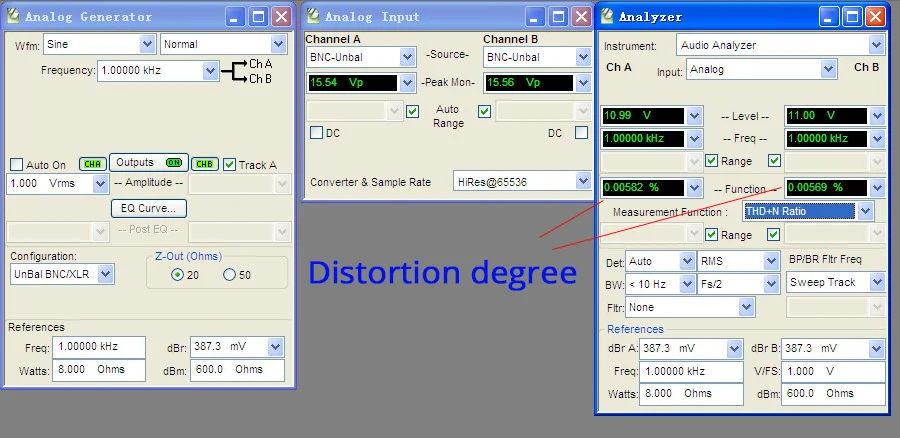The image size is (900, 438).
Task: Open the BP/BR Fltr Freq Sweep Track dropdown
Action: pyautogui.click(x=877, y=282)
